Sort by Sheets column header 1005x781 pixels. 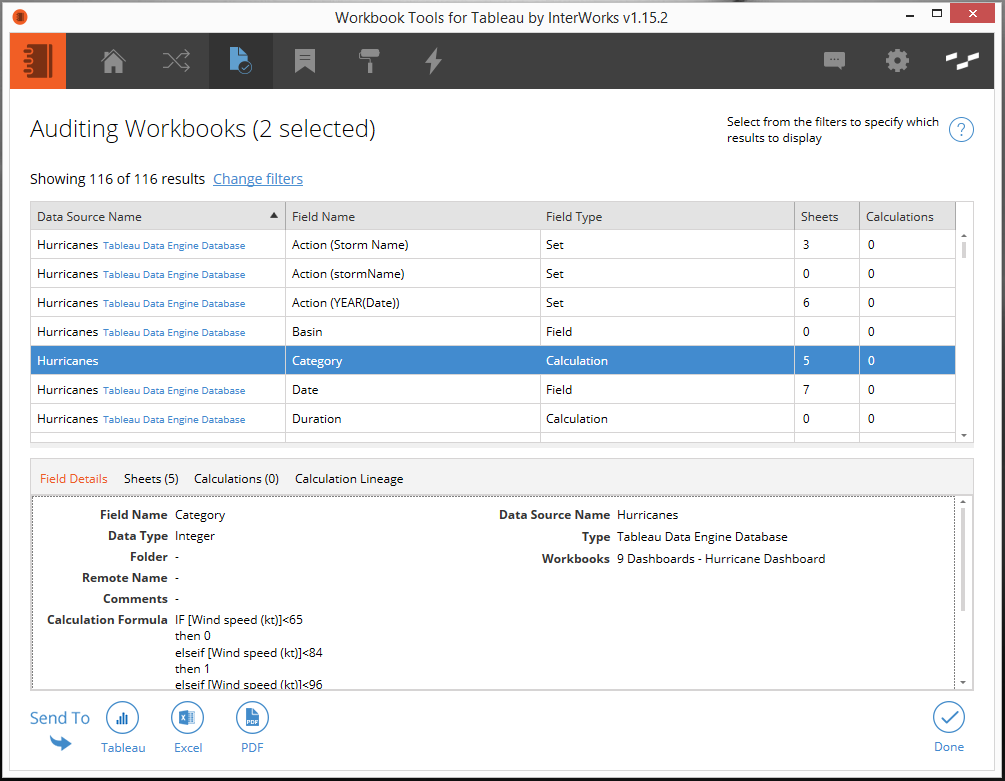(x=827, y=217)
